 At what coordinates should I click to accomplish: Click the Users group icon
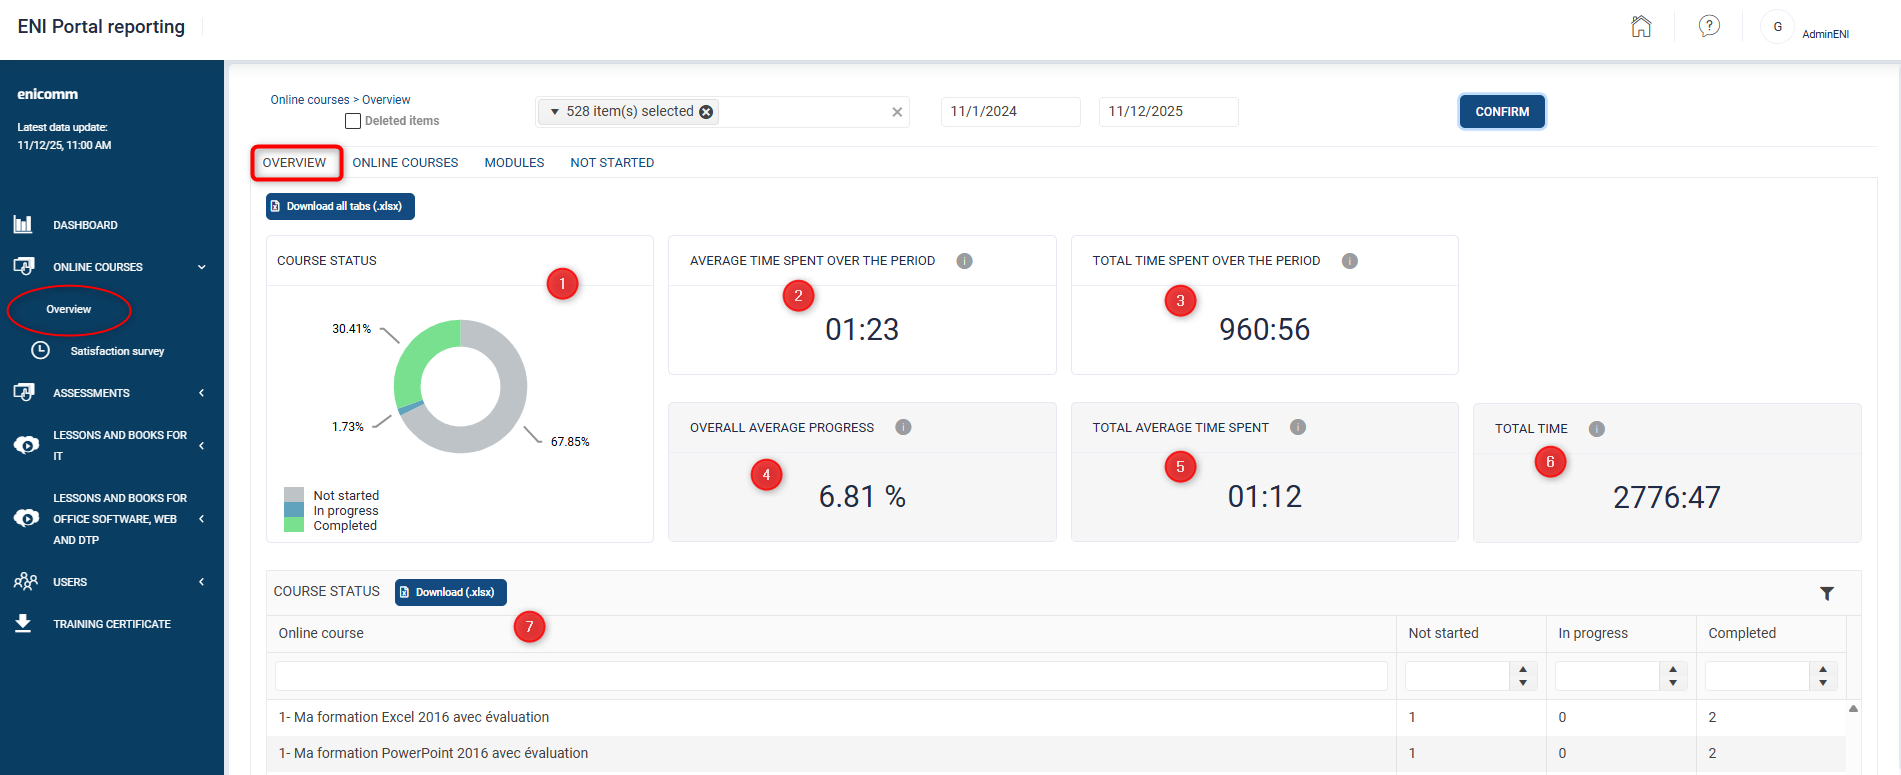(26, 581)
